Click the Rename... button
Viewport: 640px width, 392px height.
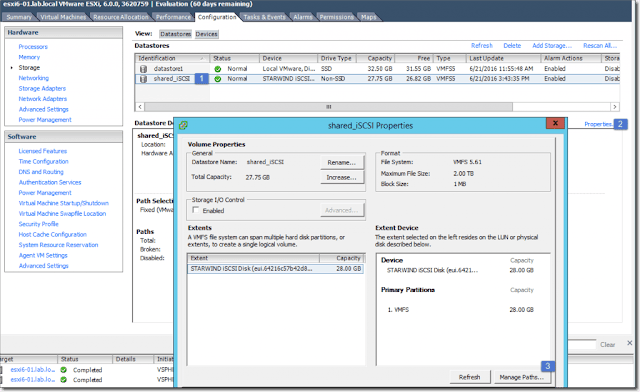click(x=342, y=163)
